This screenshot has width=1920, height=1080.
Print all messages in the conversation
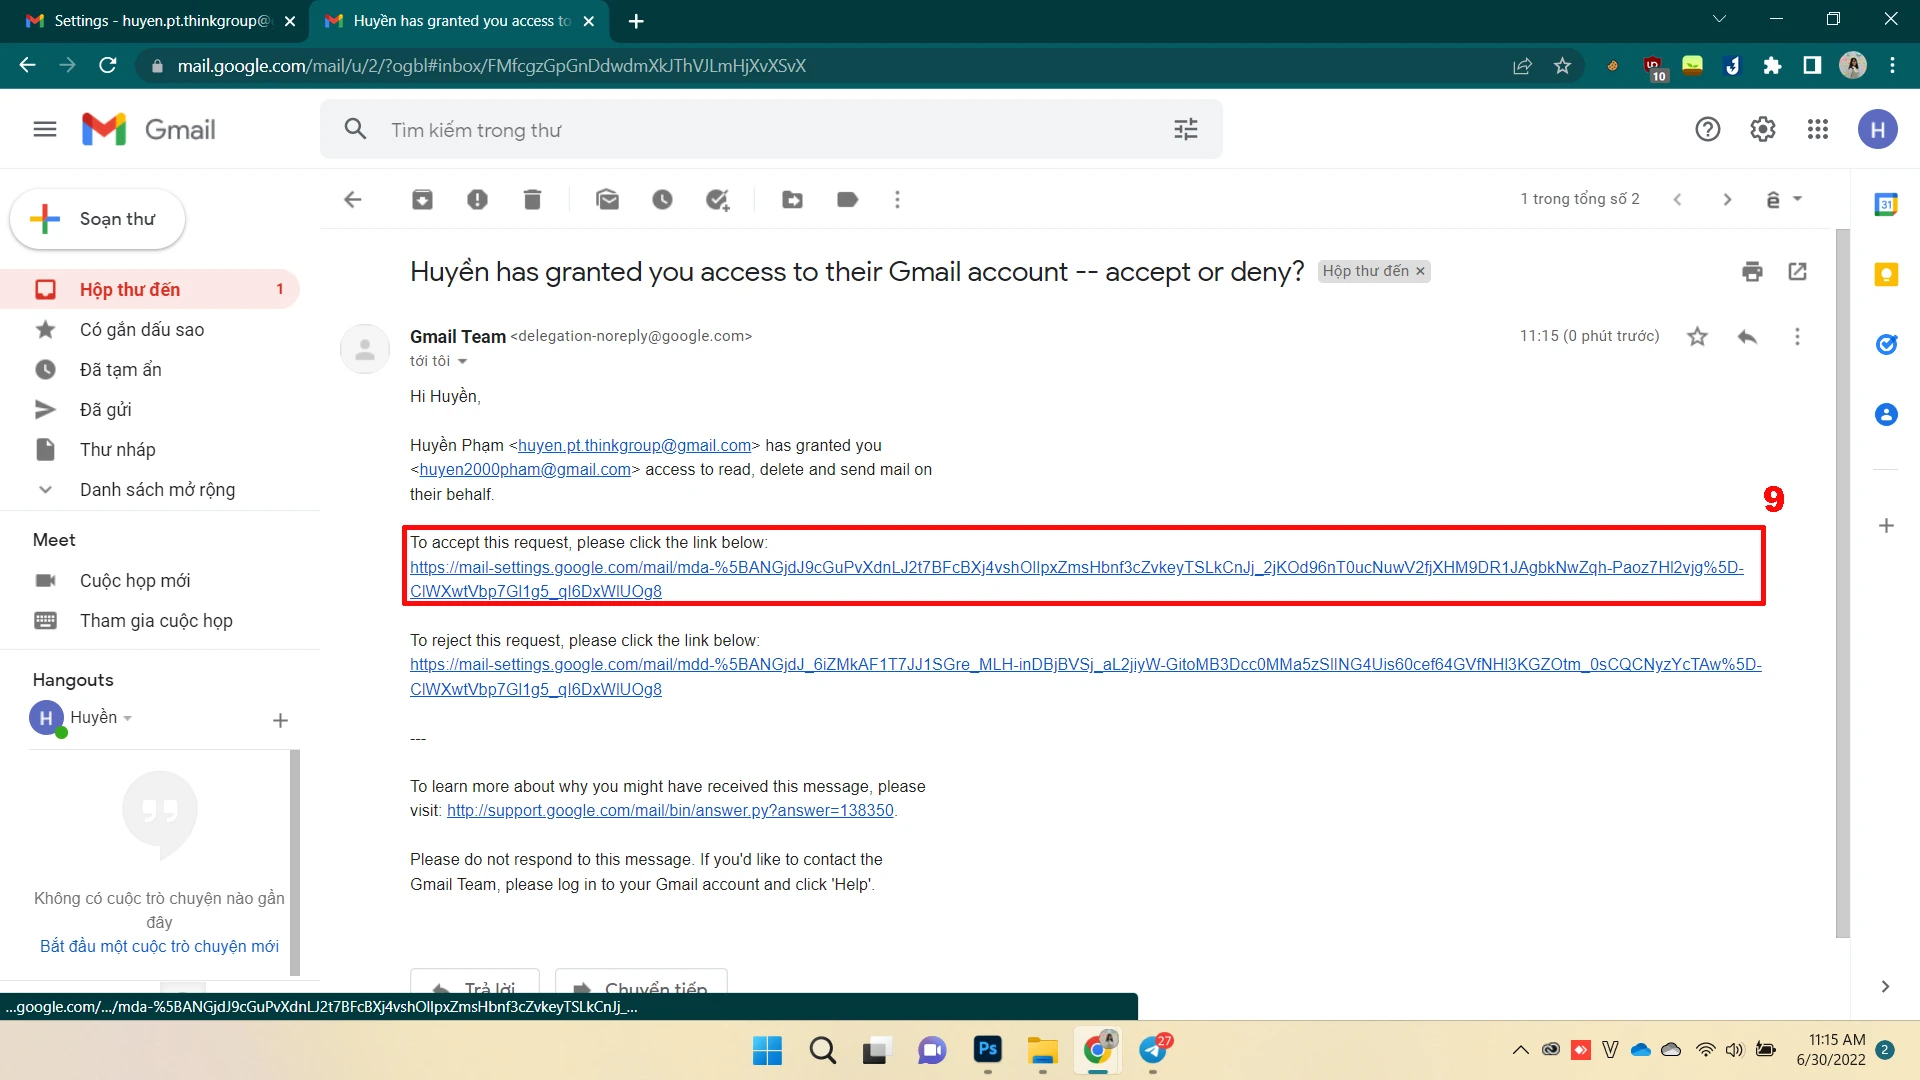(x=1752, y=272)
